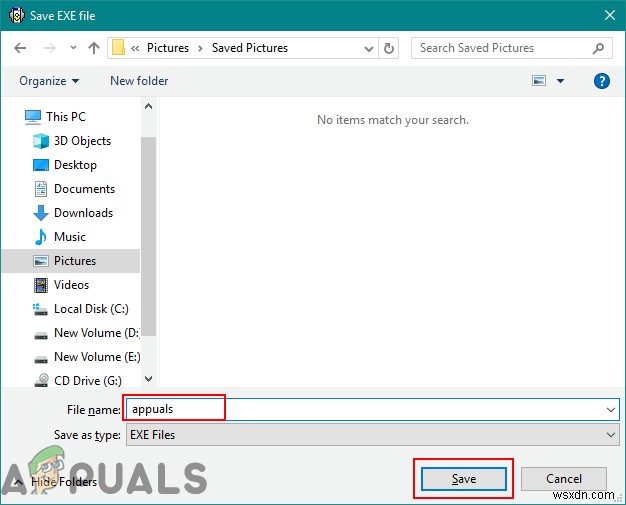Select This PC in navigation pane

pos(65,117)
